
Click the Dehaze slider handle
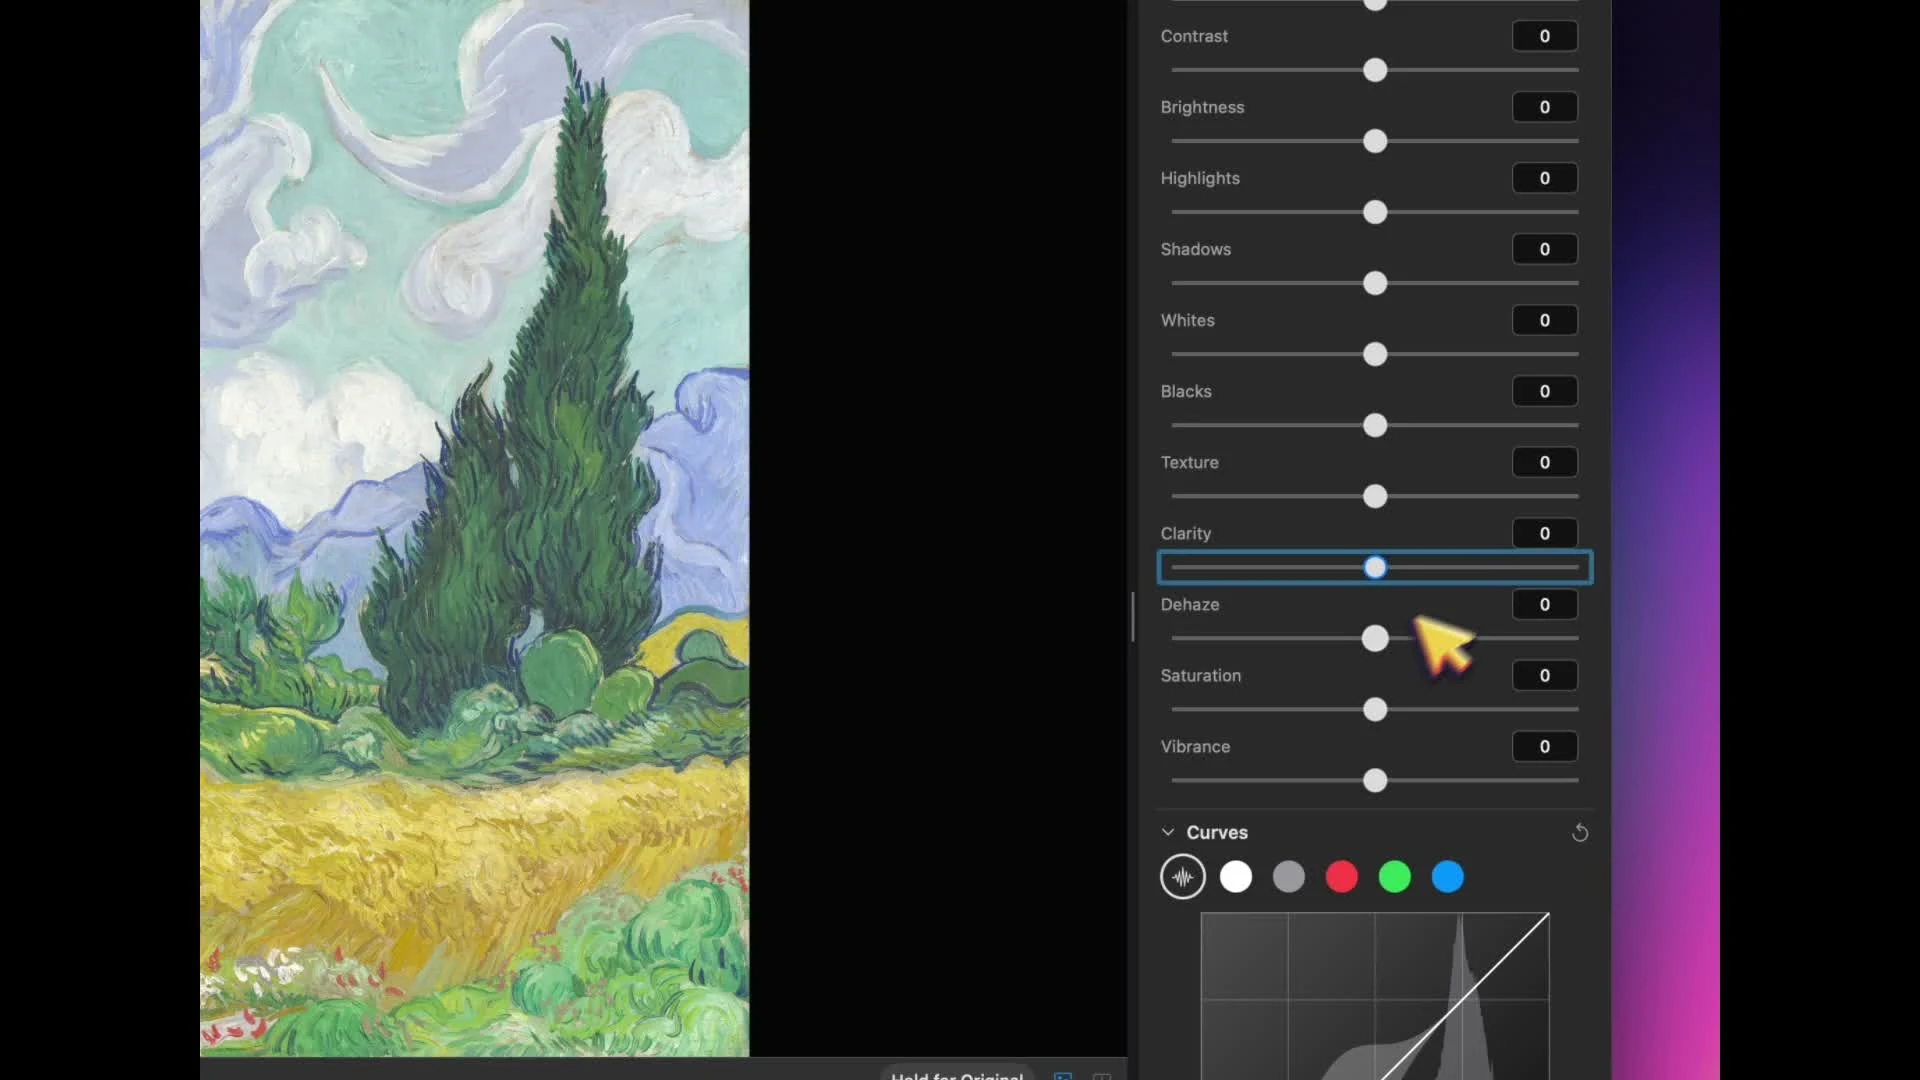coord(1375,638)
